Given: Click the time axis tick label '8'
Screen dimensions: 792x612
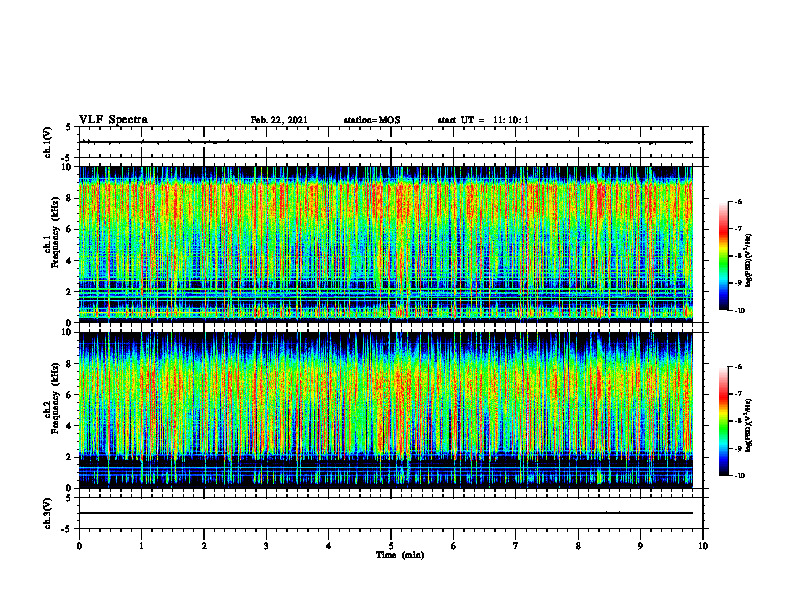Looking at the screenshot, I should tap(578, 546).
